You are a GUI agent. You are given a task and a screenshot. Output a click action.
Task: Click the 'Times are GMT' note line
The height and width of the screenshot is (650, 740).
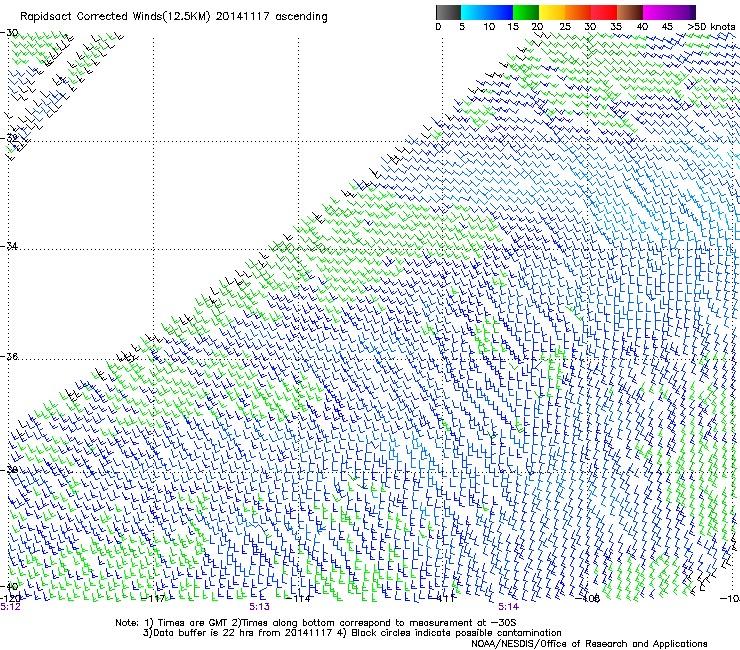click(x=316, y=623)
